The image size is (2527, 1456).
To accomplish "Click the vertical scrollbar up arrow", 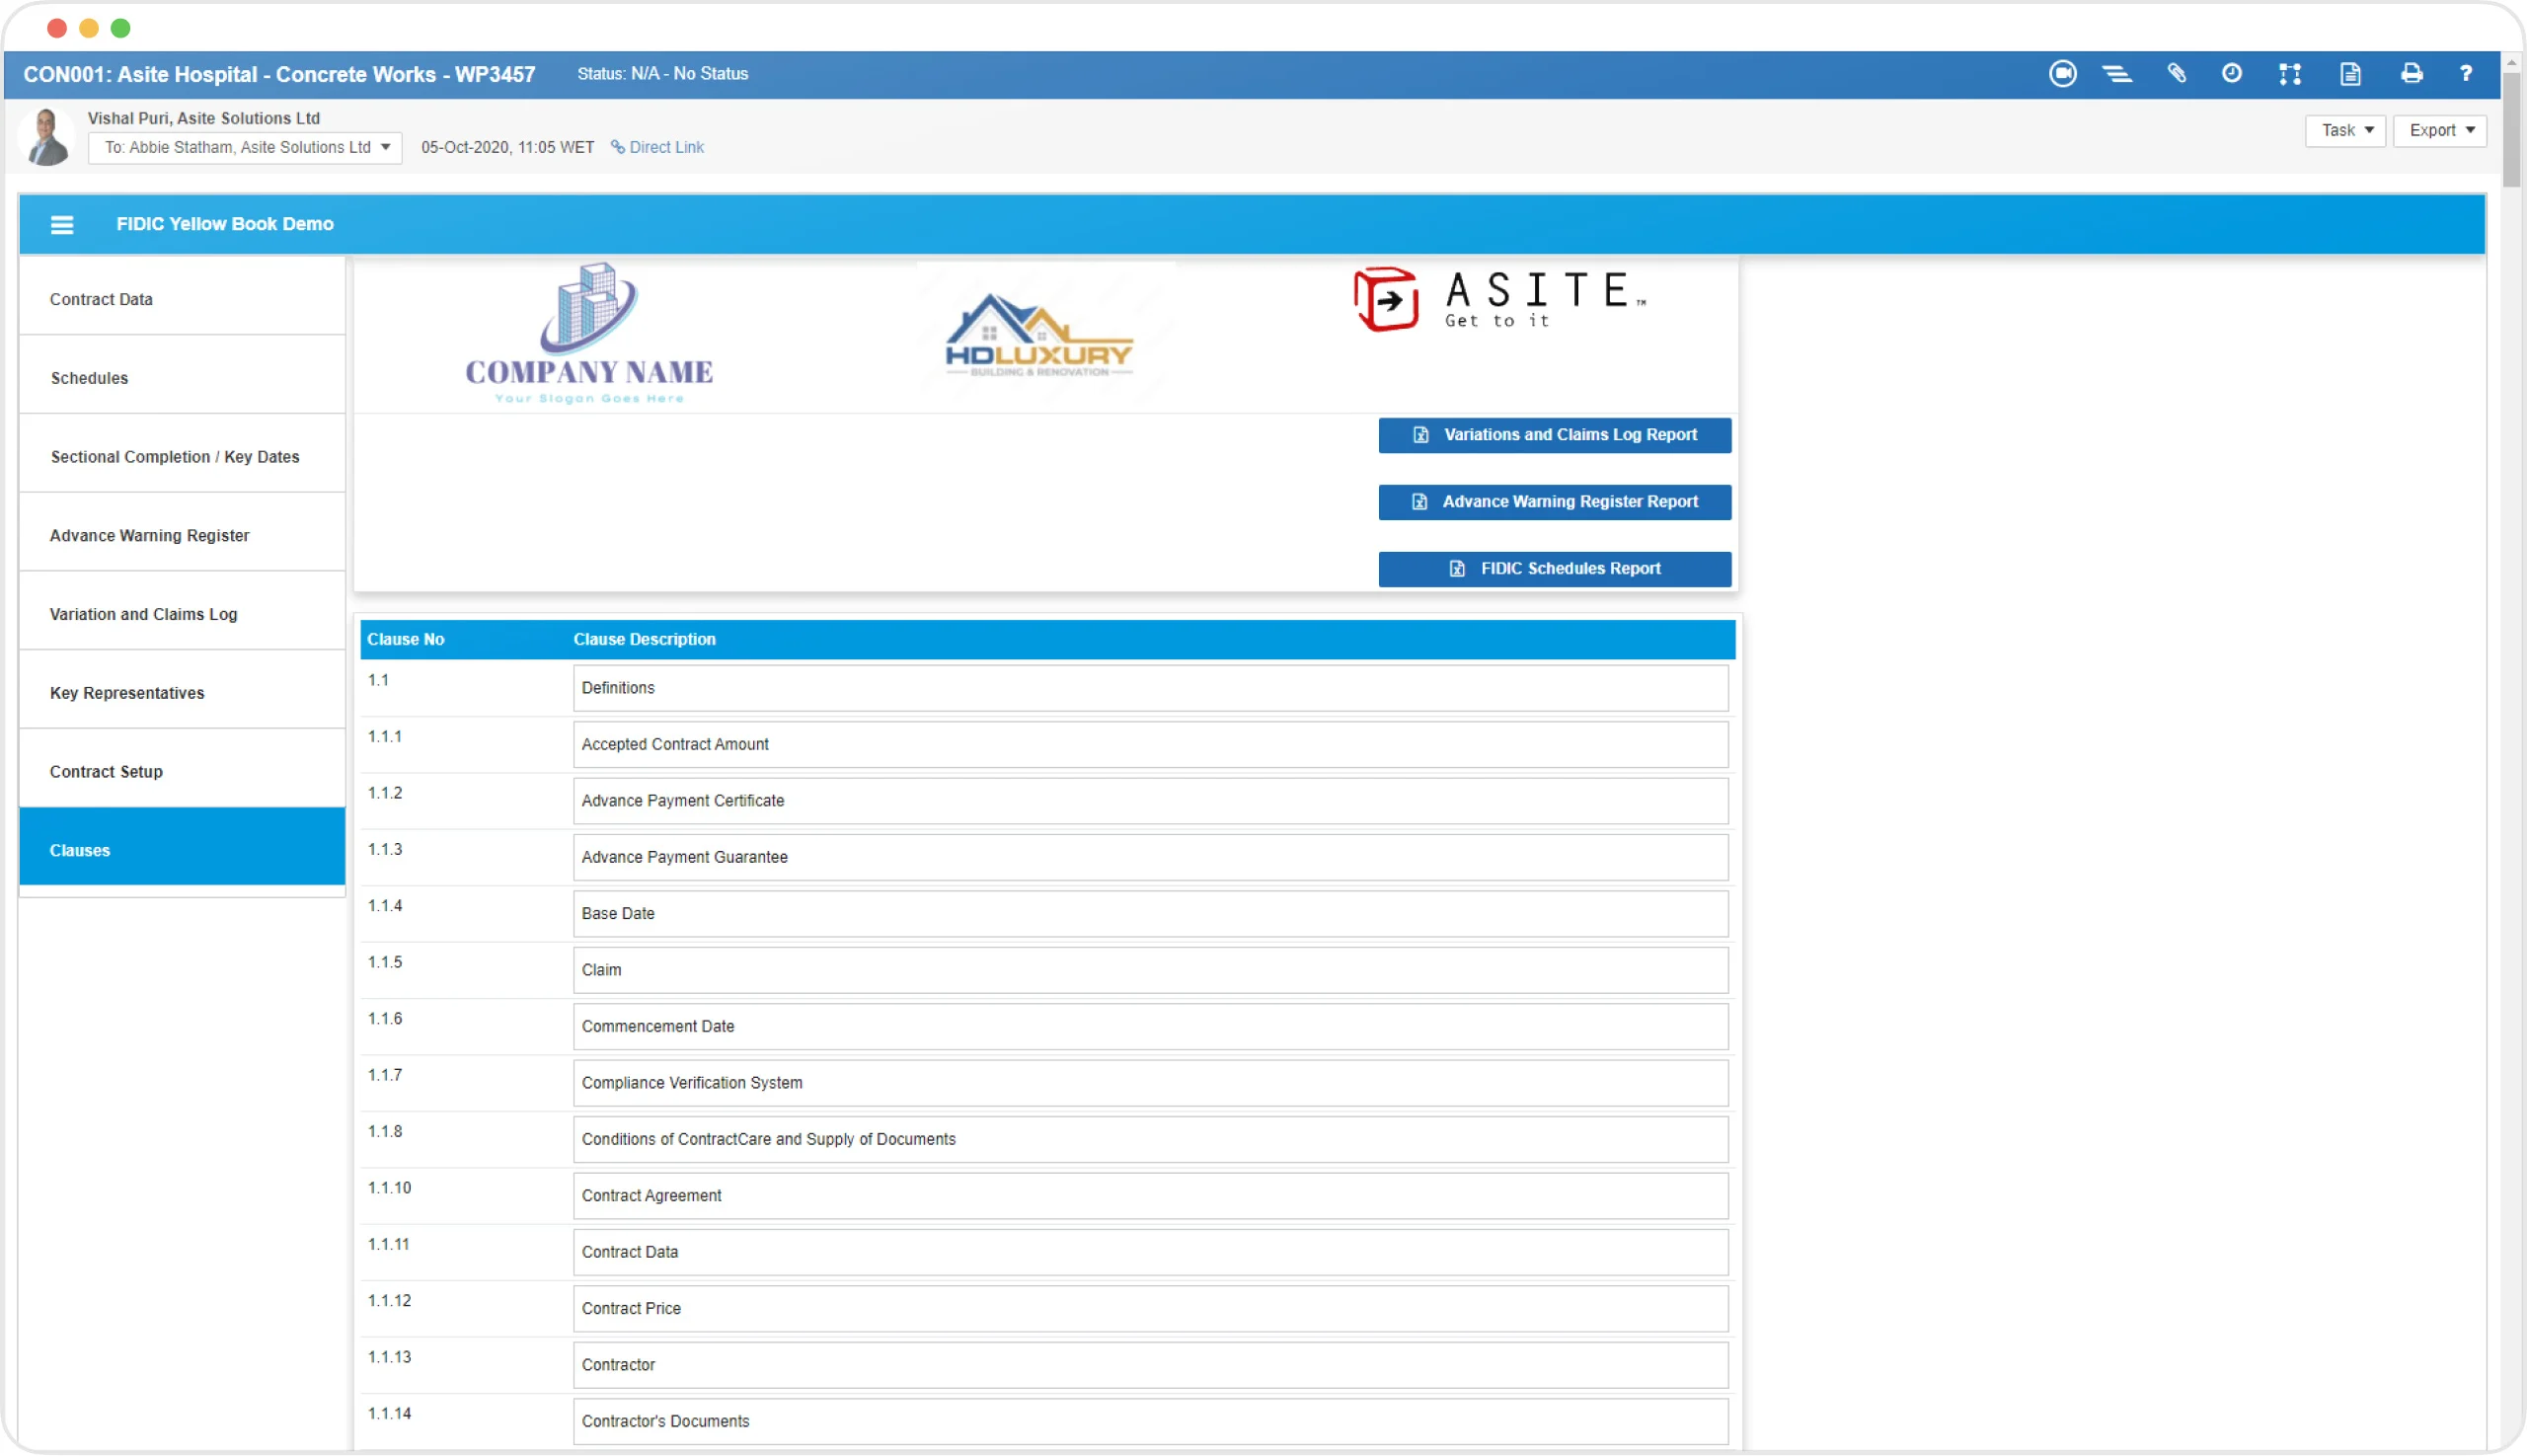I will coord(2511,63).
